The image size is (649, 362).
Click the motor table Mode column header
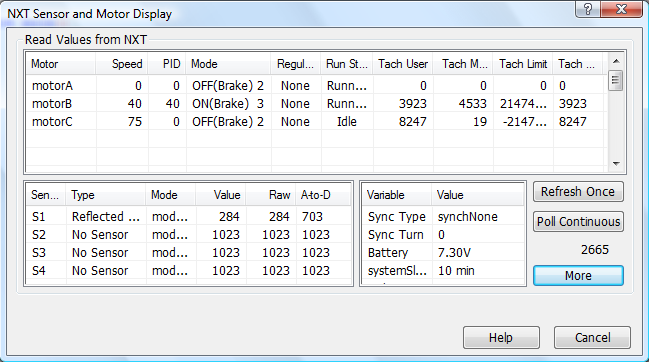(228, 64)
